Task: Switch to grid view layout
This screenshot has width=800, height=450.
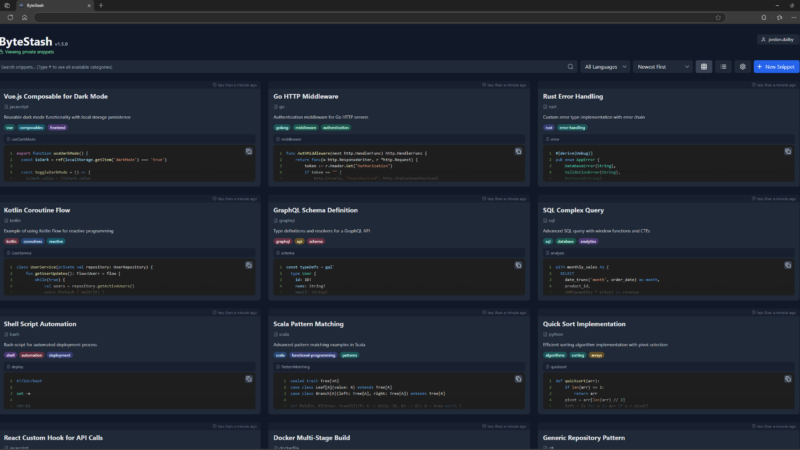Action: pyautogui.click(x=705, y=66)
